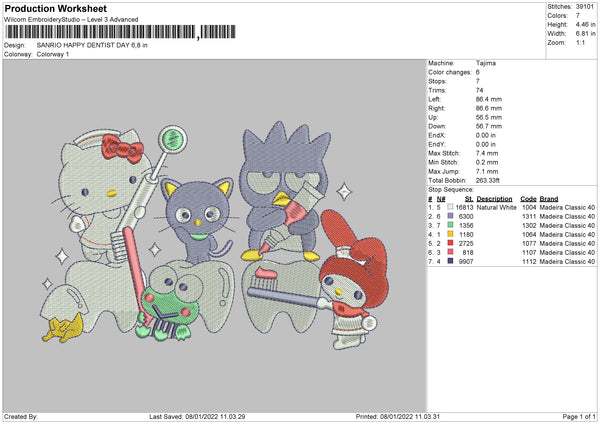Image resolution: width=600 pixels, height=424 pixels.
Task: Click the trims value '74'
Action: [479, 90]
